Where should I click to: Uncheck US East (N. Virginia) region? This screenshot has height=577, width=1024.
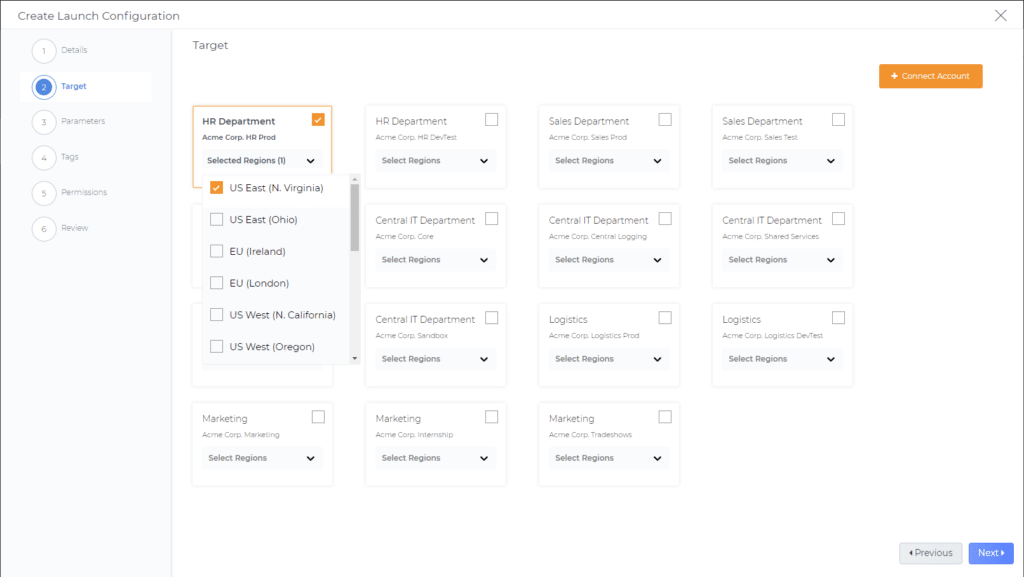pos(217,188)
